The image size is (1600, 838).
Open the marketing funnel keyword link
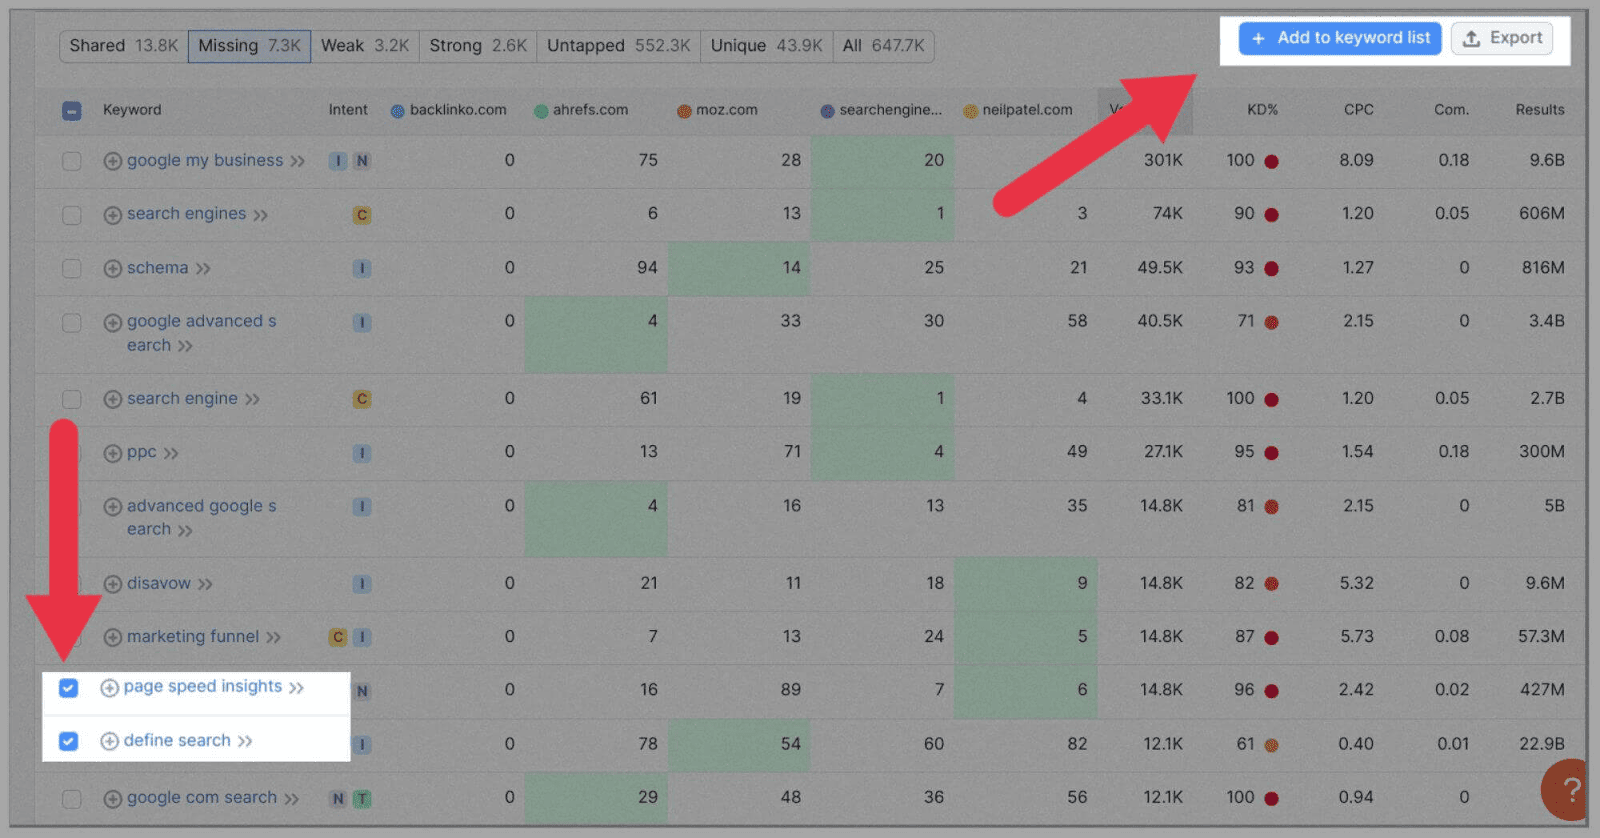193,636
